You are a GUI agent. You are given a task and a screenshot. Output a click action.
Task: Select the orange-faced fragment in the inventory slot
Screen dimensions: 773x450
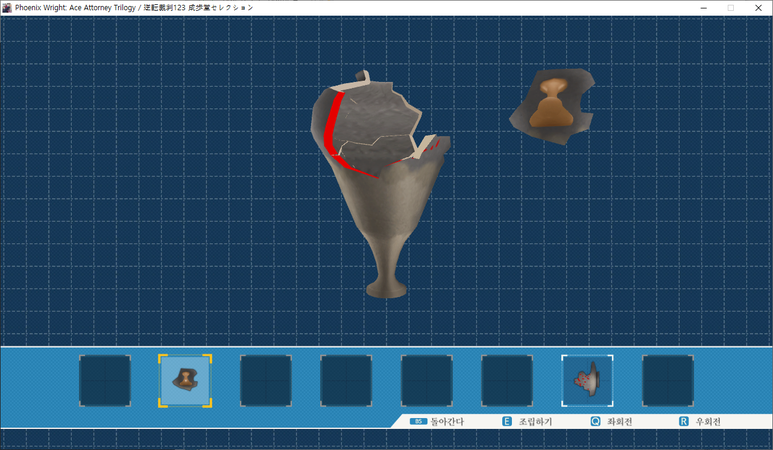coord(185,381)
